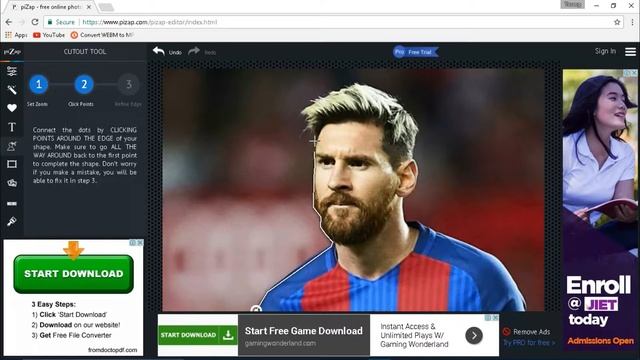Click the bottom banner START DOWNLOAD button
640x360 pixels.
198,335
